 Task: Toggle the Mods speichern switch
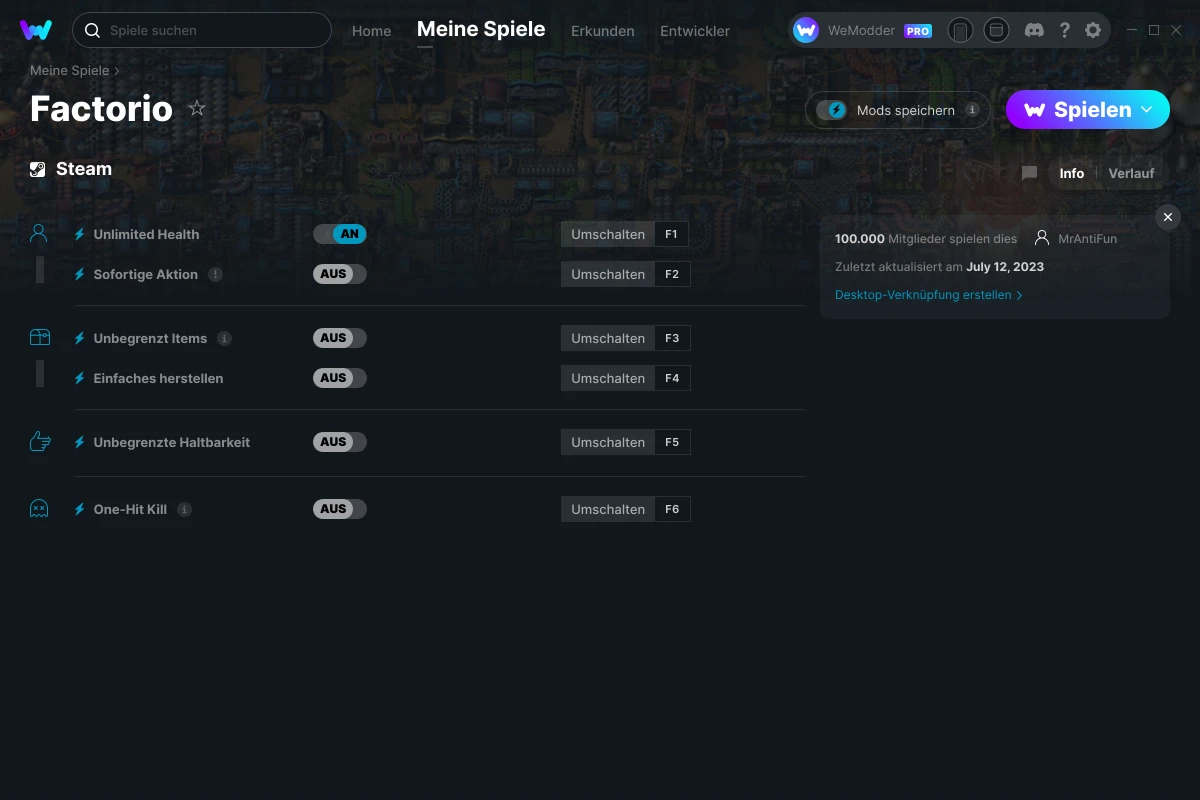831,110
